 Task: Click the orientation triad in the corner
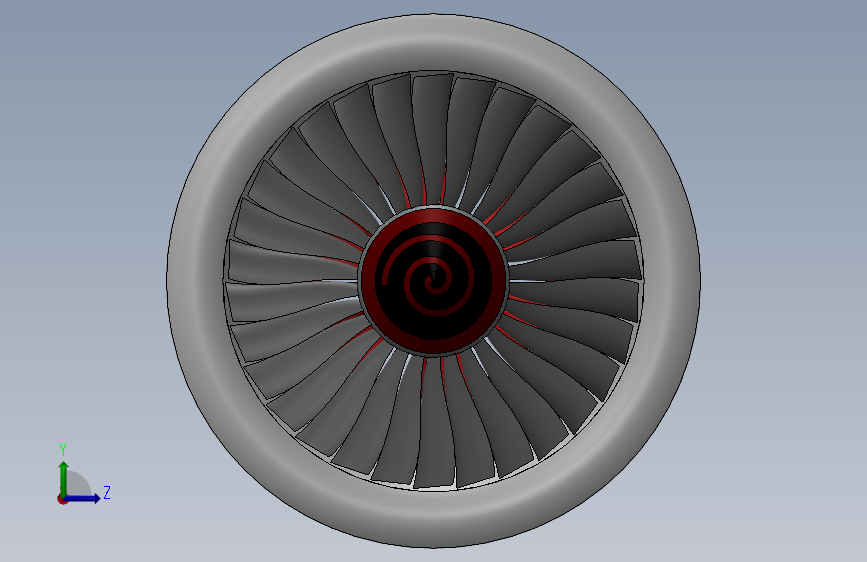click(x=83, y=475)
